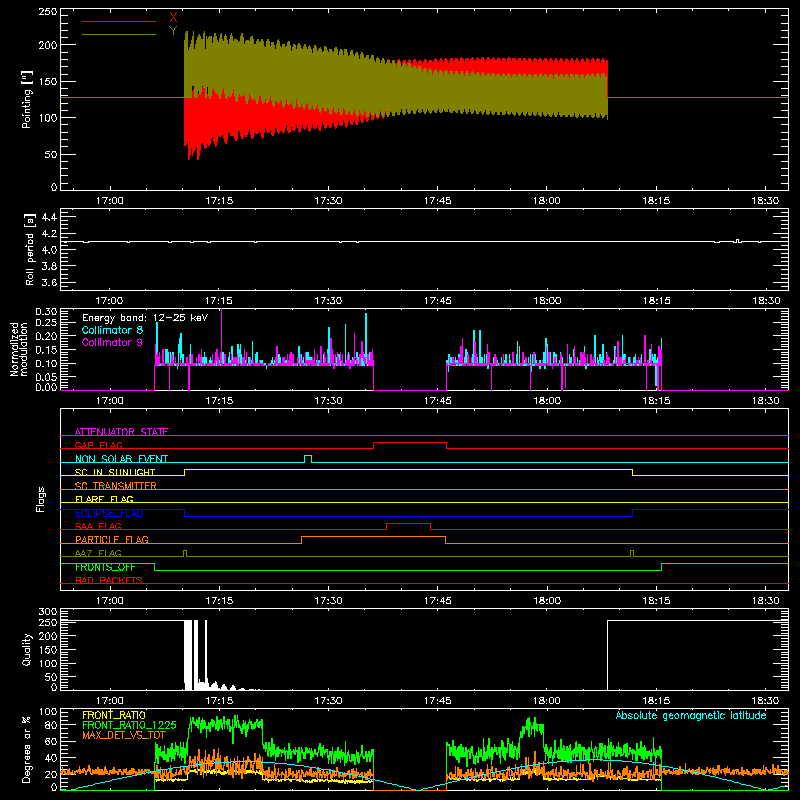The width and height of the screenshot is (800, 800).
Task: Click the 18:15 tick label under Flags plot
Action: [x=656, y=601]
